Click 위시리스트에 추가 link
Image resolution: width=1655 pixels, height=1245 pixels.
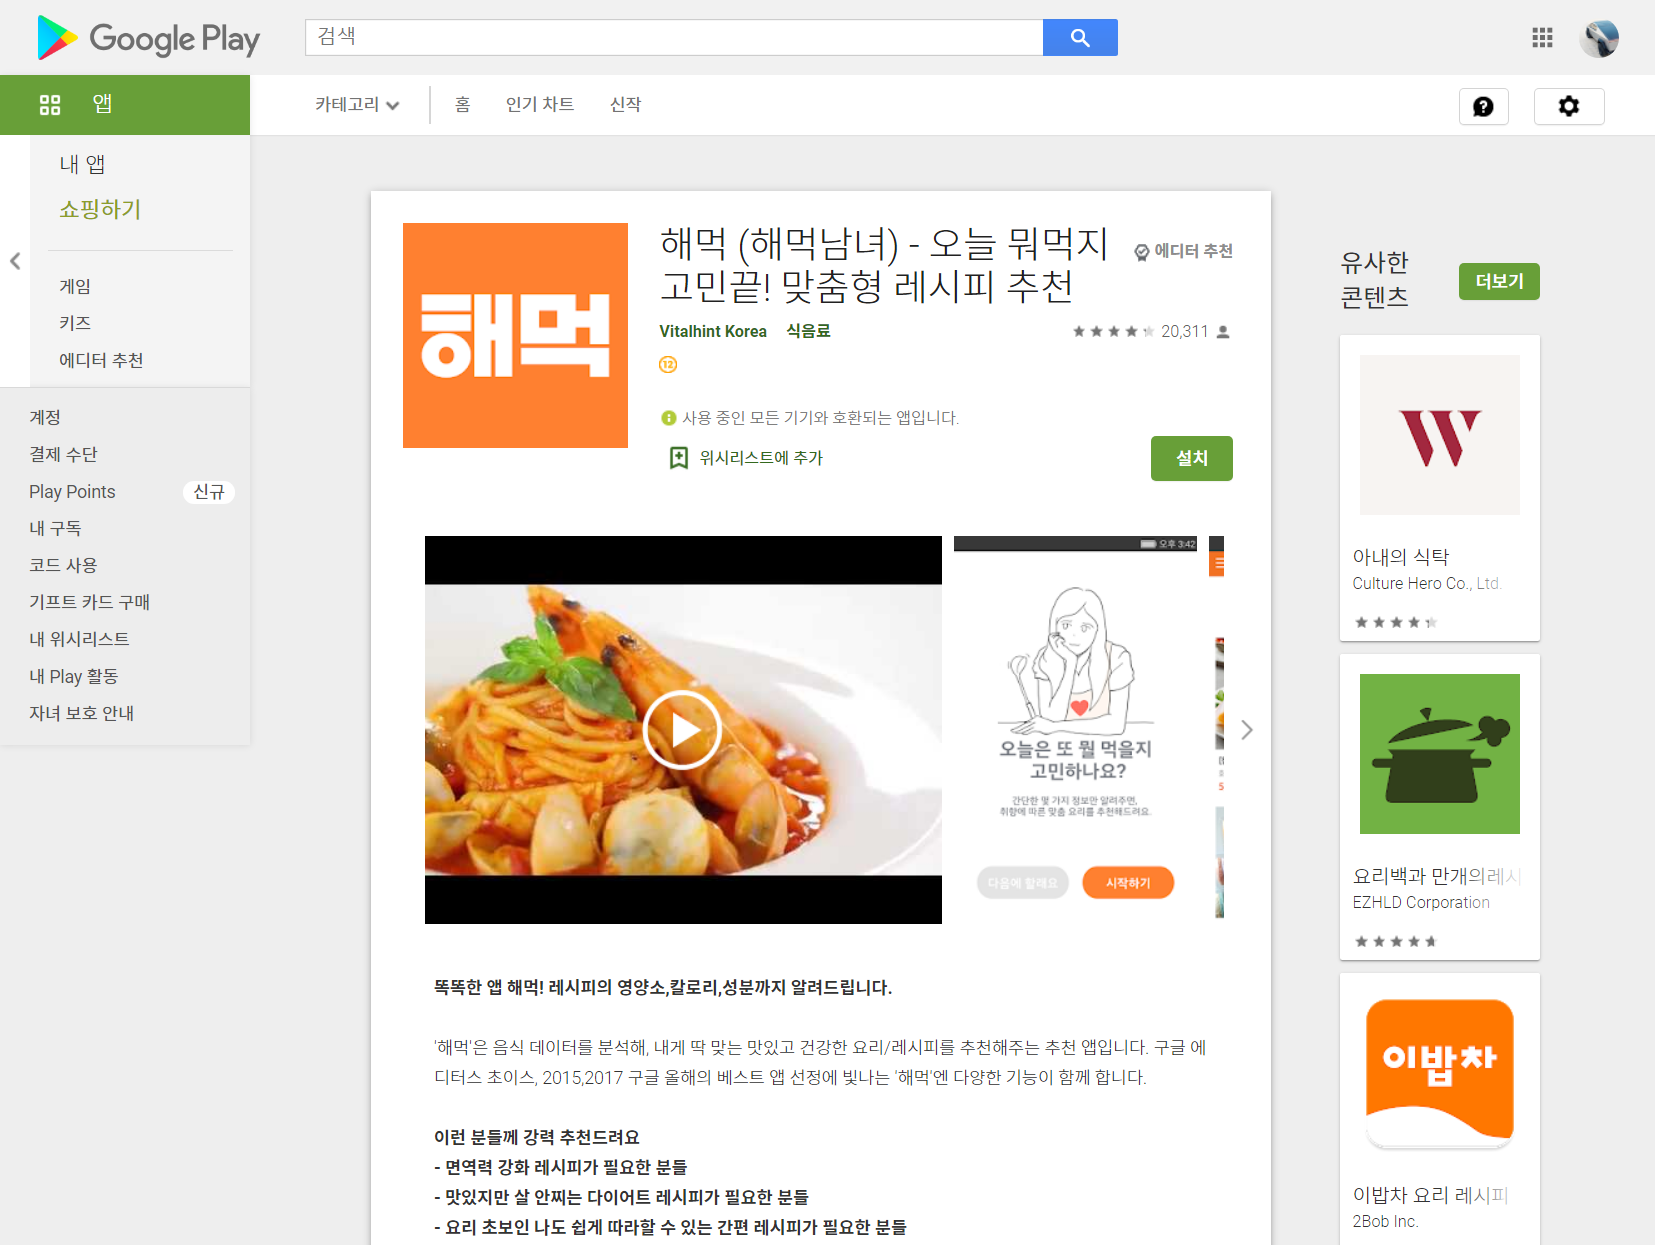click(761, 458)
